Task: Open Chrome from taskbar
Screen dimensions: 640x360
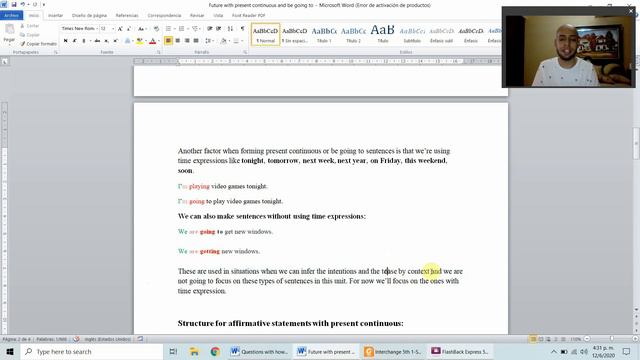Action: (215, 351)
